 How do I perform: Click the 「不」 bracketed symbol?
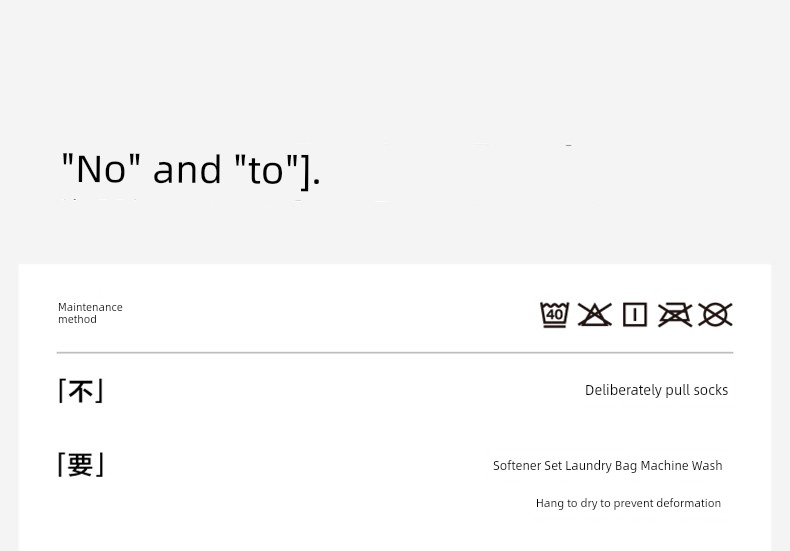tap(81, 390)
